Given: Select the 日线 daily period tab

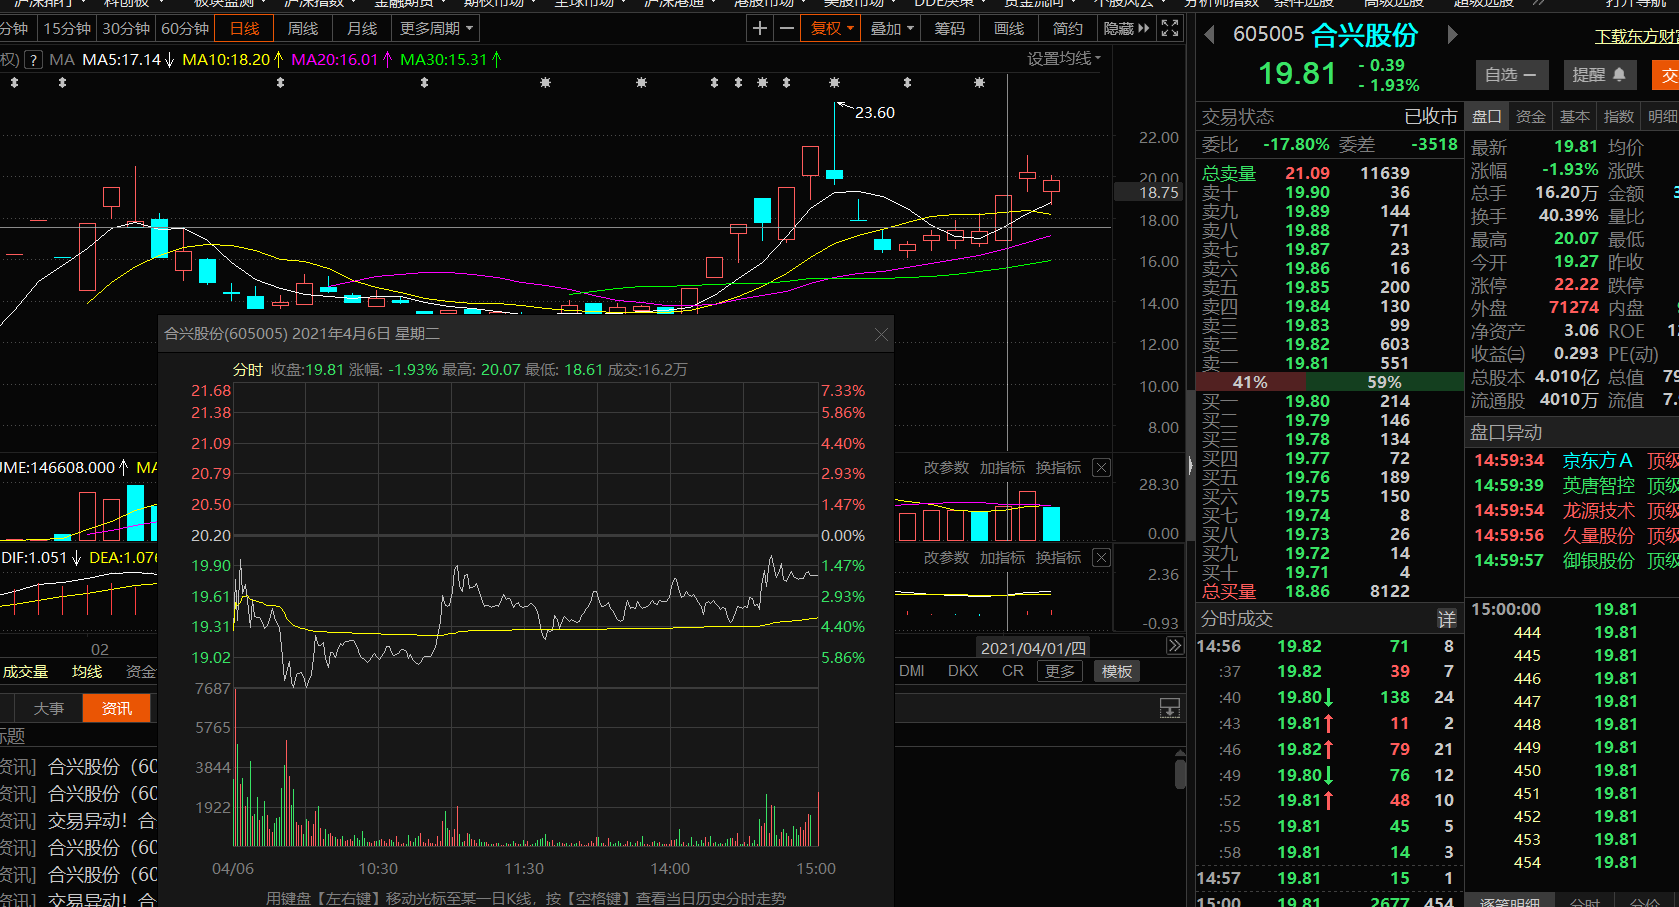Looking at the screenshot, I should pyautogui.click(x=245, y=28).
